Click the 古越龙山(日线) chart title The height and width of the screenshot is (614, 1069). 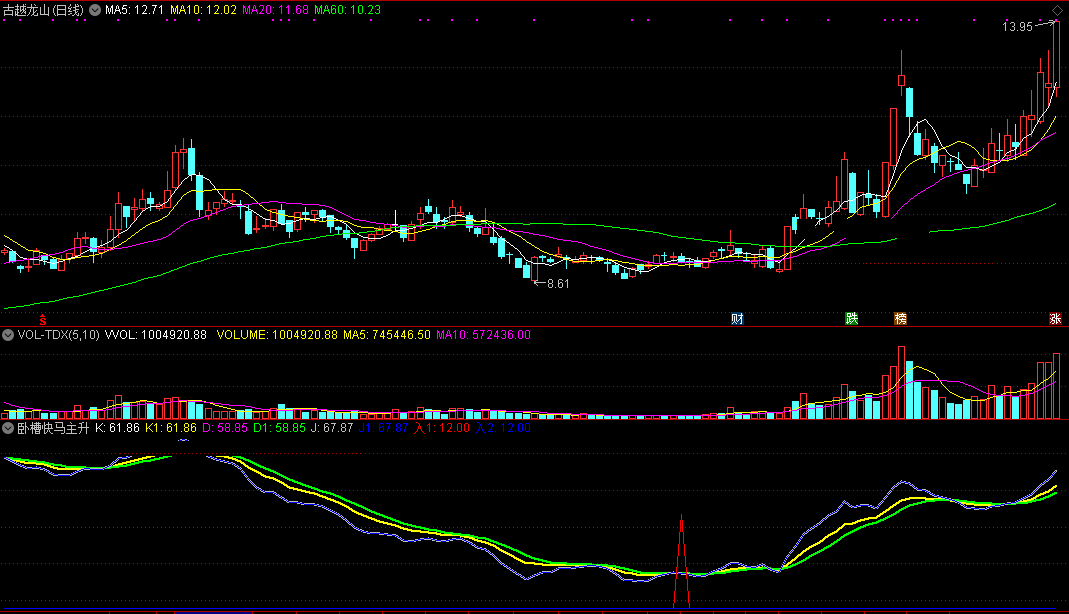[44, 10]
